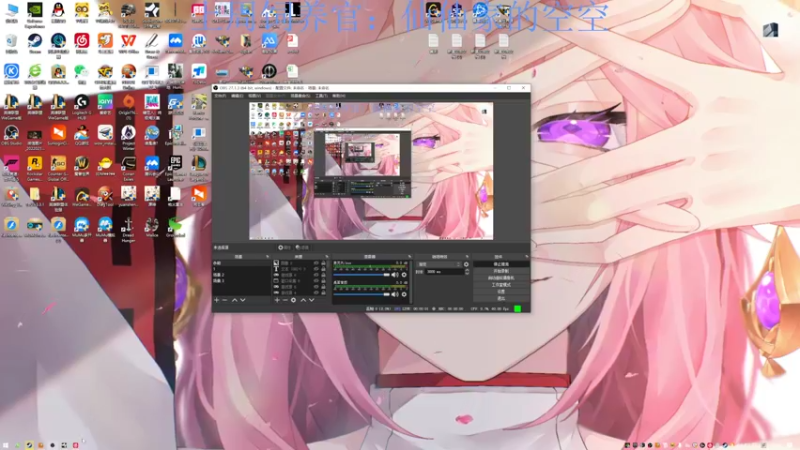800x450 pixels.
Task: Add a new scene with the plus icon
Action: [216, 300]
